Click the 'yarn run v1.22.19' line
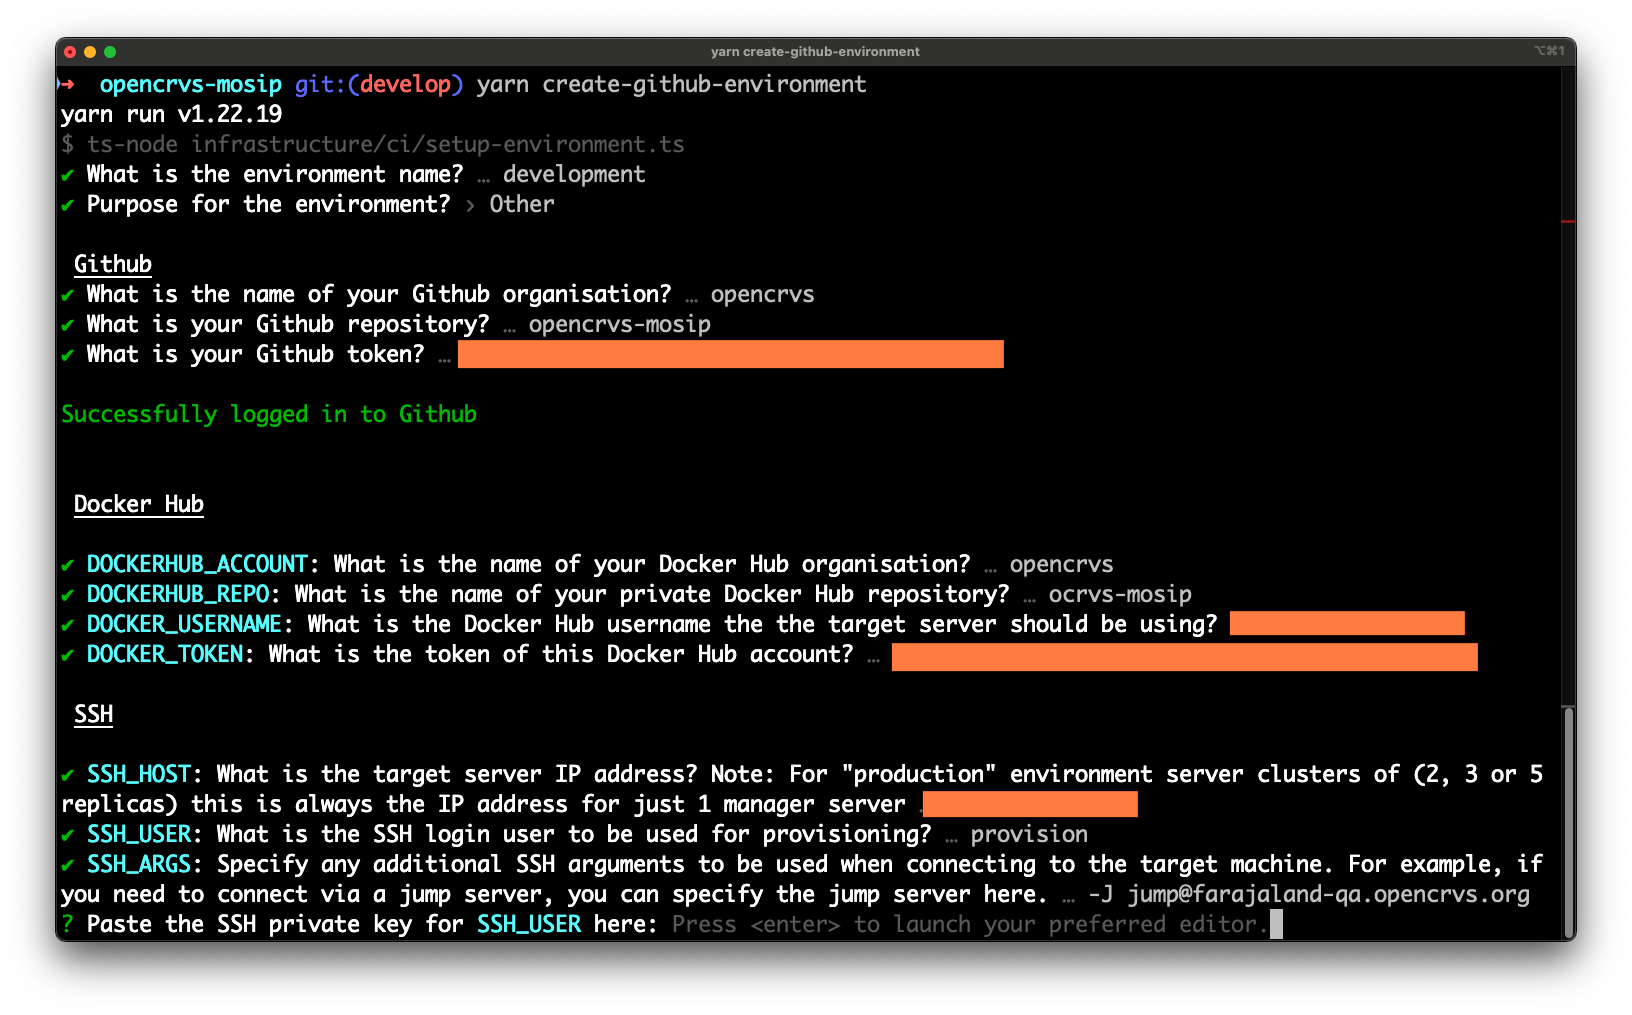1632x1015 pixels. (x=172, y=114)
